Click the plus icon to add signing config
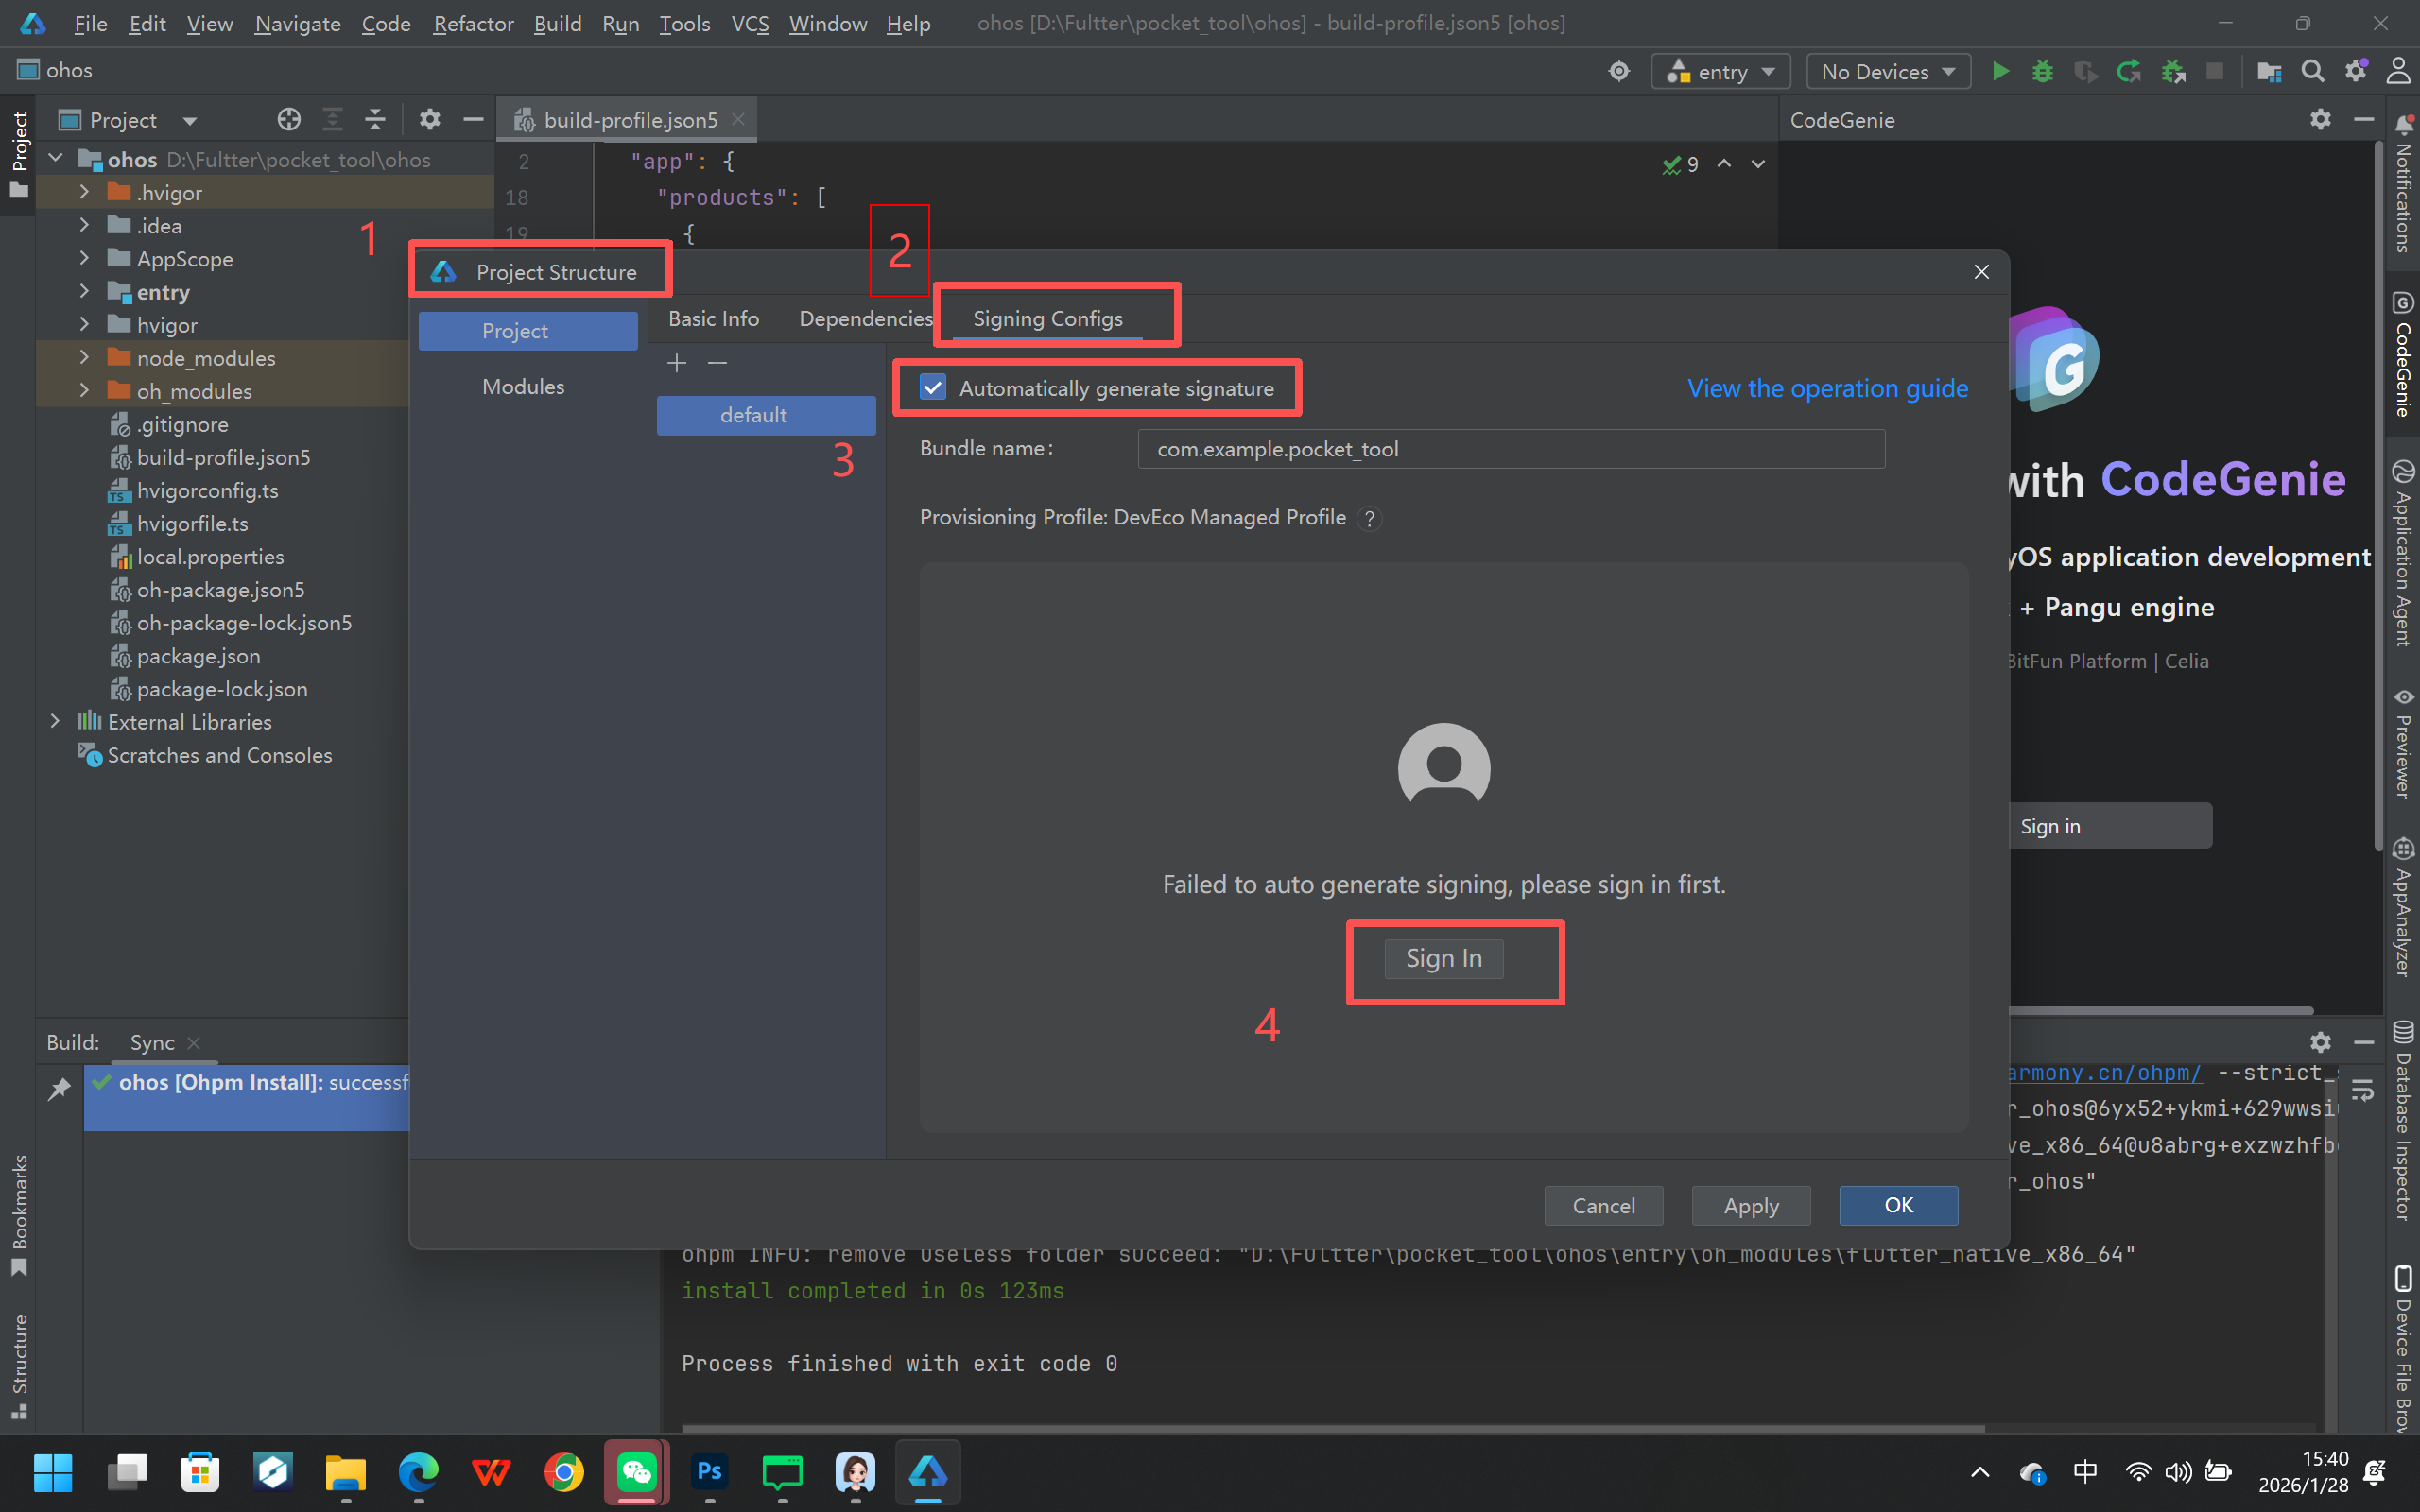This screenshot has width=2420, height=1512. point(677,363)
